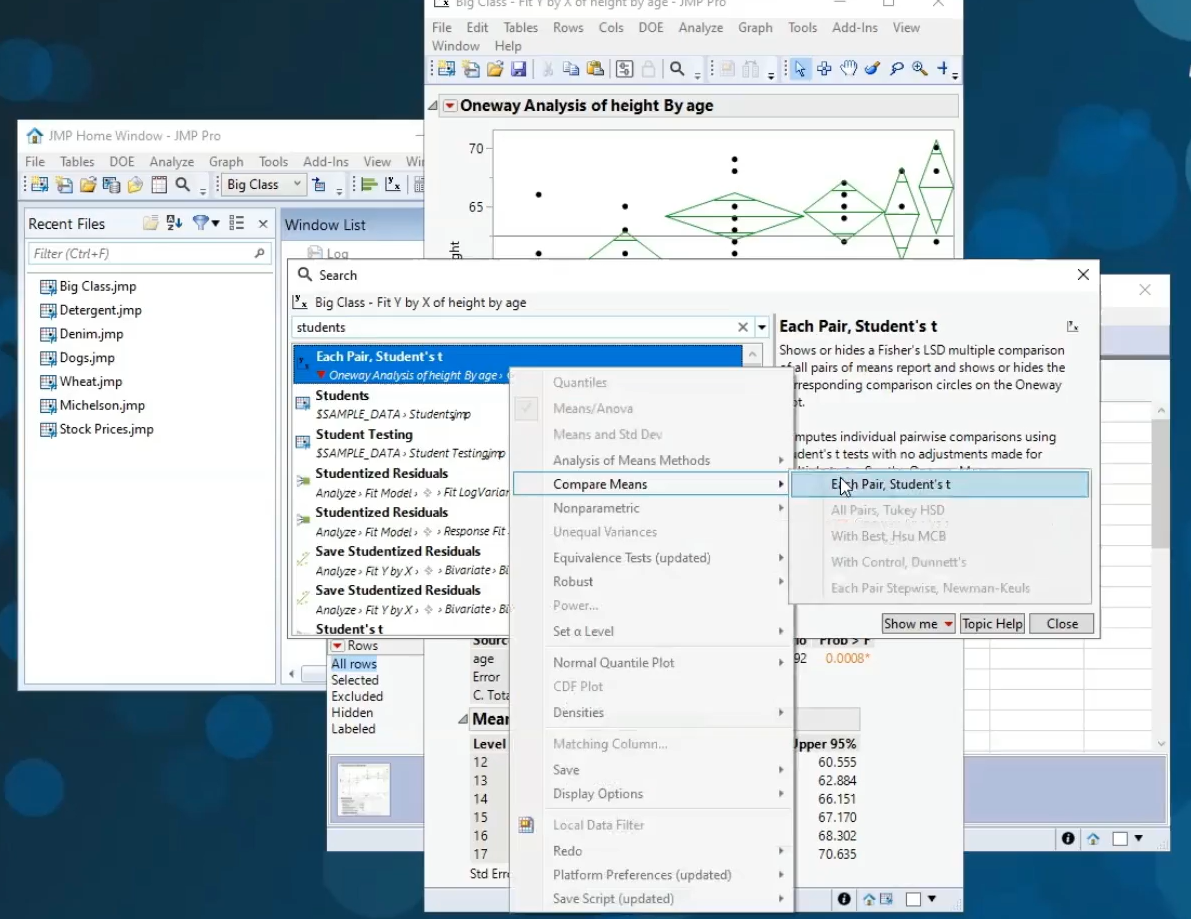Open the red triangle menu on Oneway Analysis

pyautogui.click(x=450, y=105)
